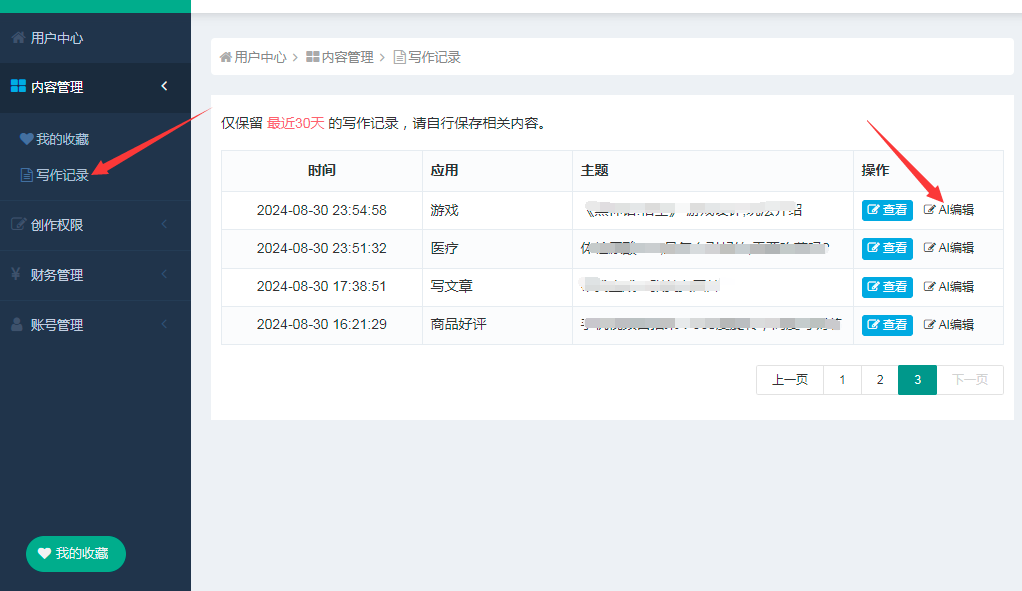
Task: Expand the 创作权限 menu chevron
Action: [164, 225]
